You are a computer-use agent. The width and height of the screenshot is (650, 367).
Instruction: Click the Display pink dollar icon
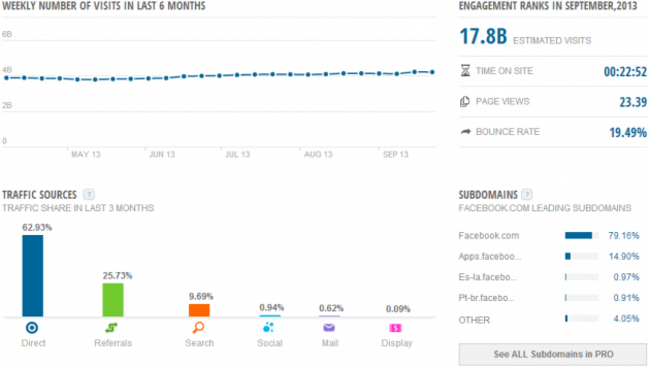click(395, 328)
